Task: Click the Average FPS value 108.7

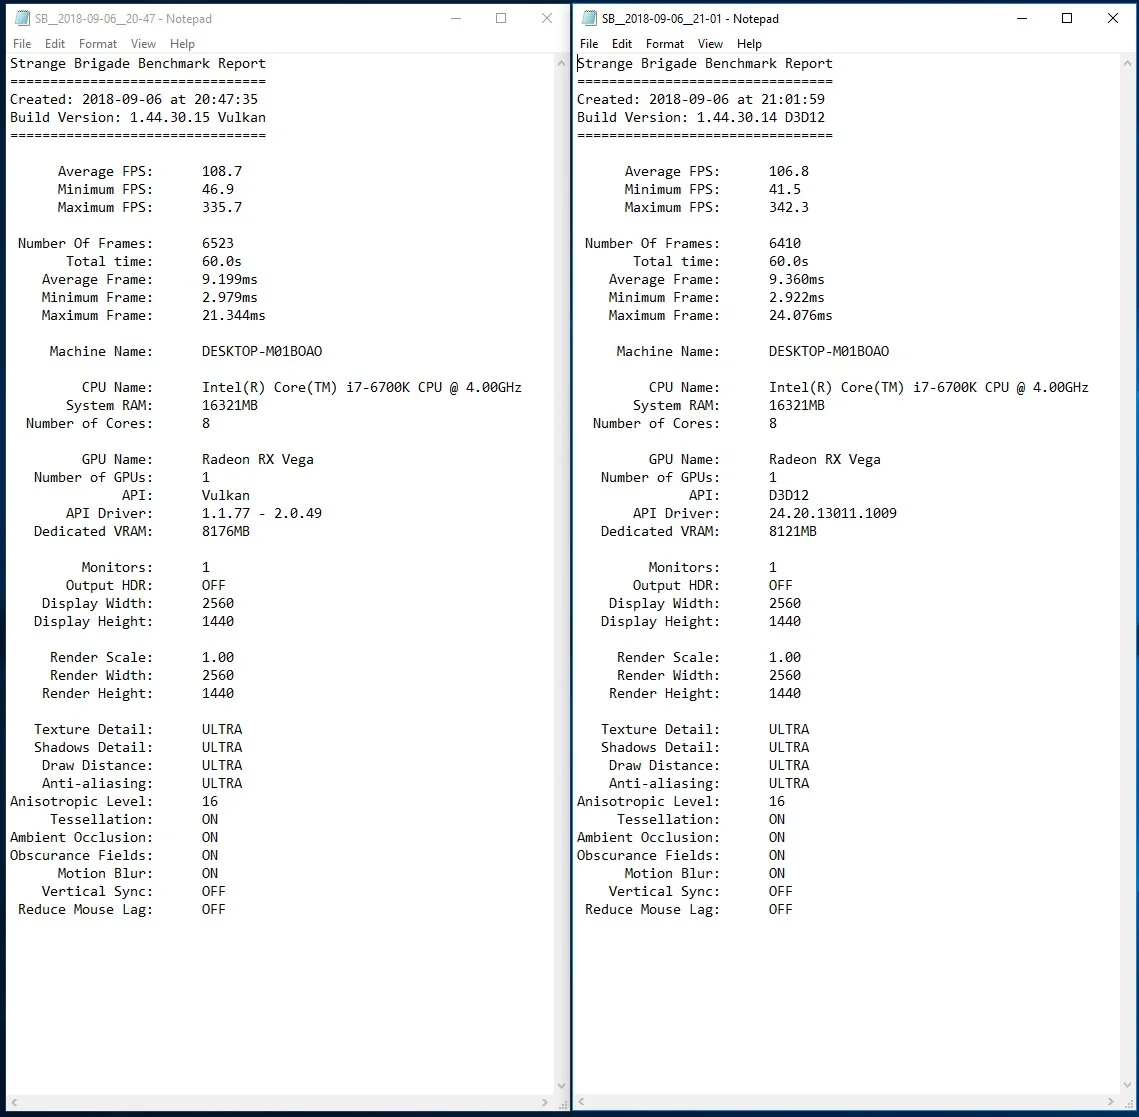Action: point(222,171)
